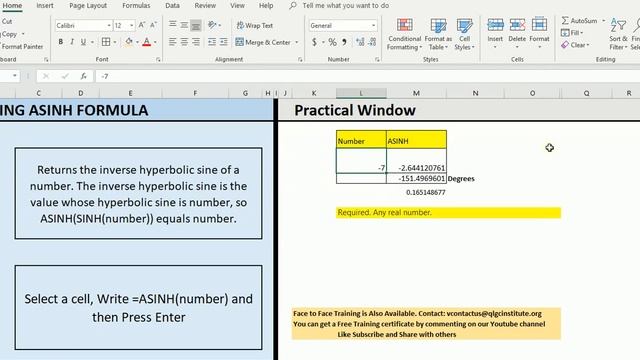Center text horizontally
The image size is (640, 360).
click(184, 42)
